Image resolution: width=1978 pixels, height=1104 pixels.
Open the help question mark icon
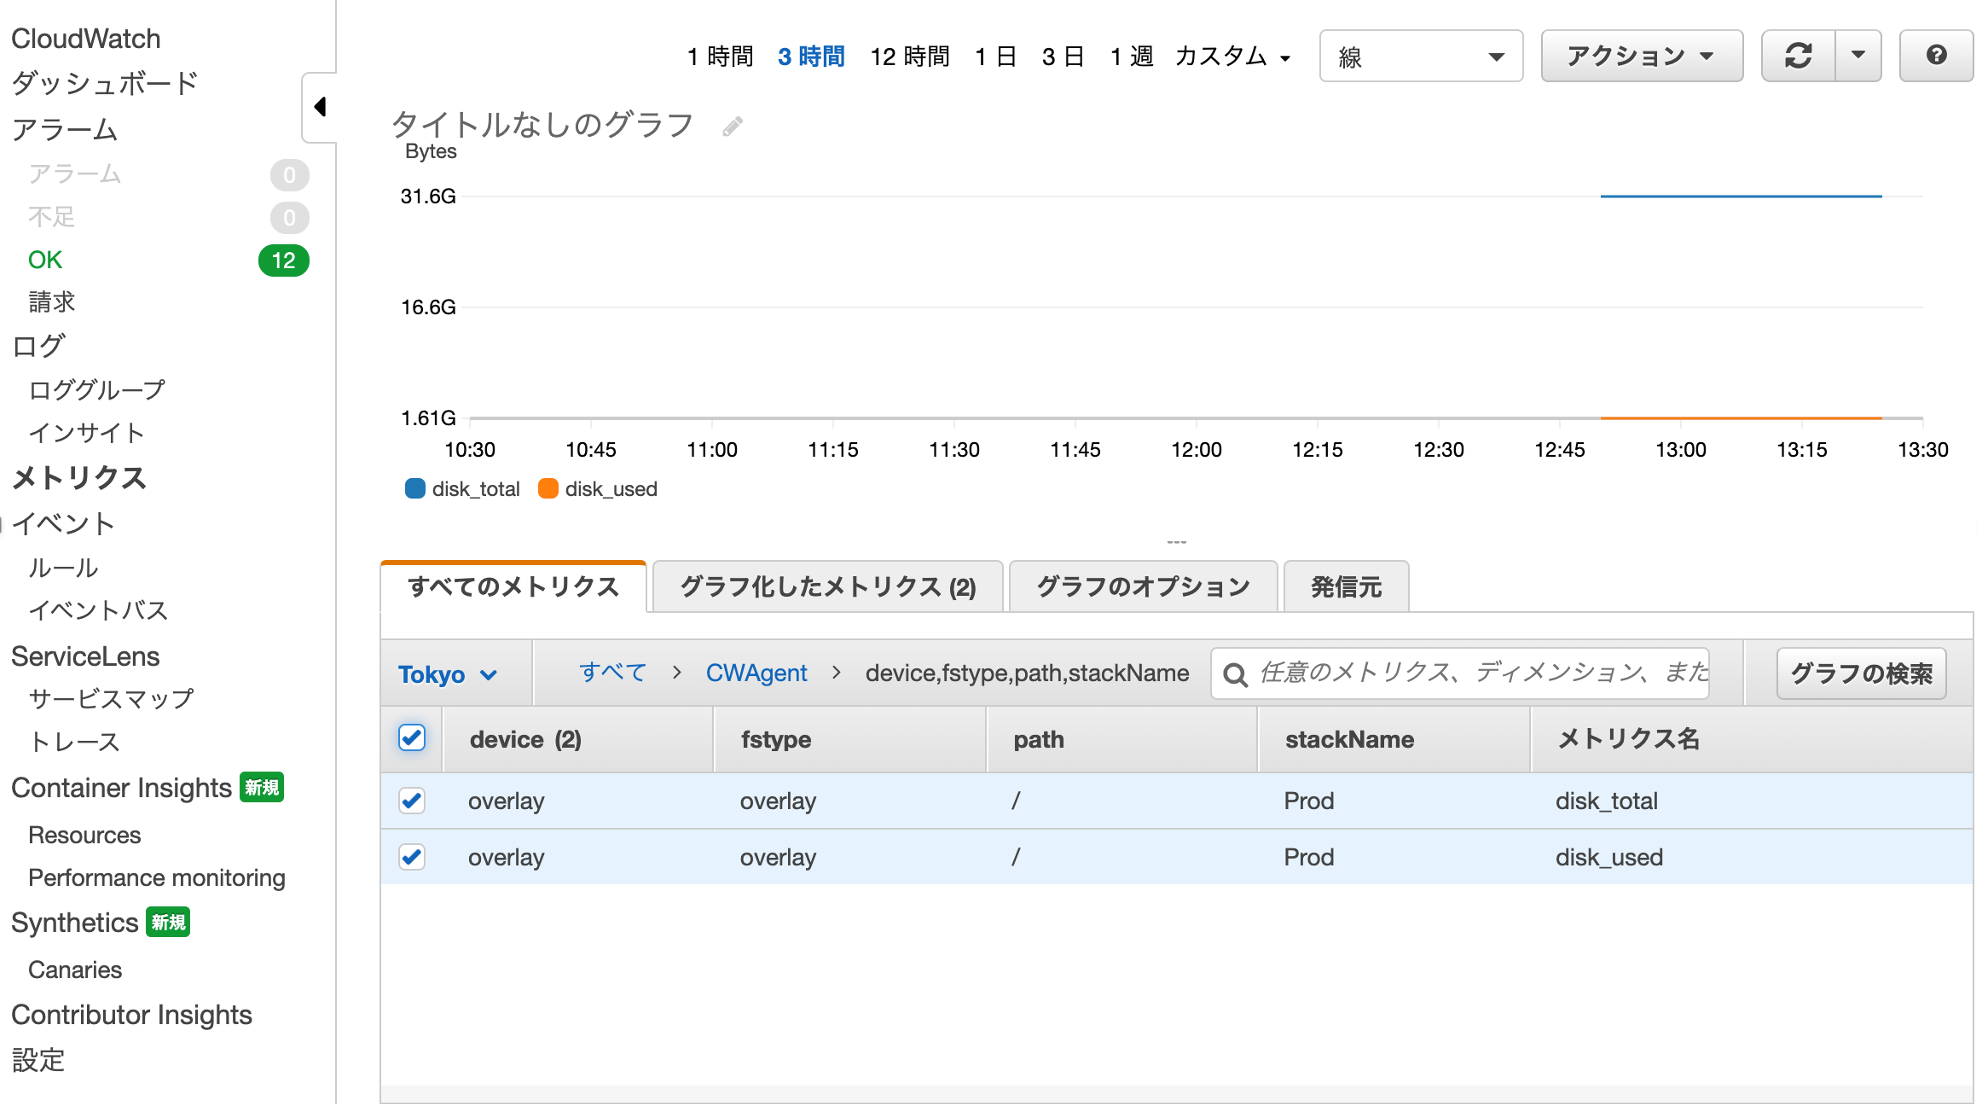[1936, 56]
